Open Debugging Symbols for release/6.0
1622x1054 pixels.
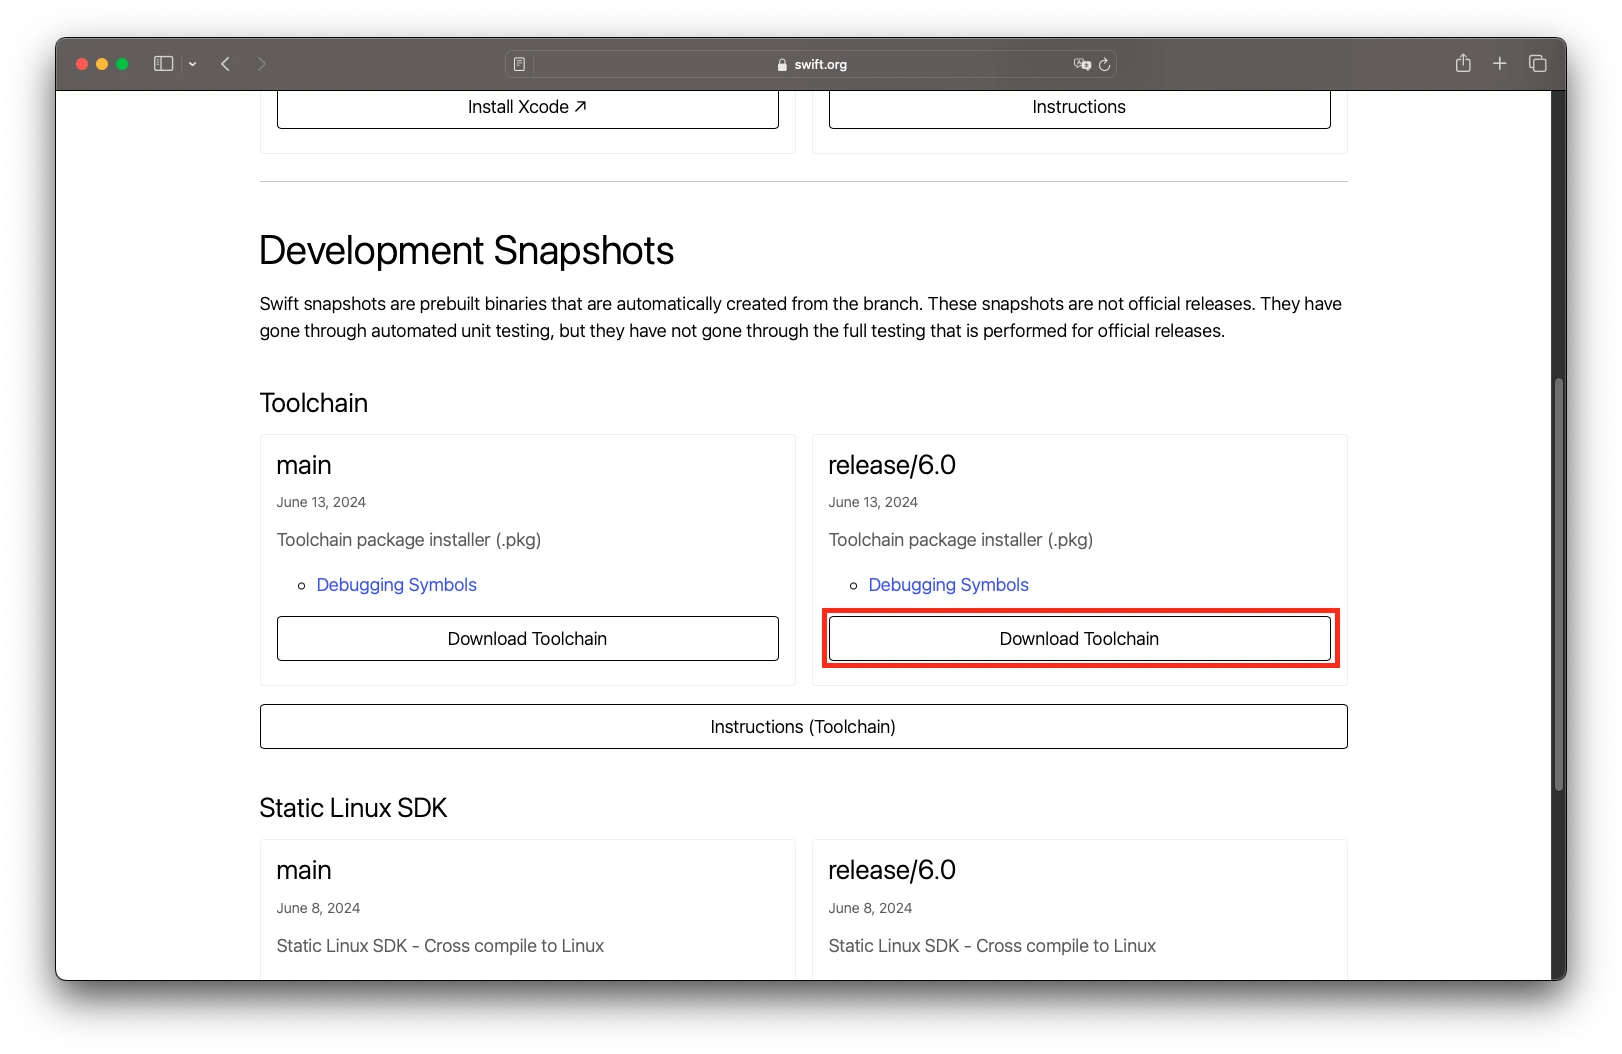tap(947, 584)
